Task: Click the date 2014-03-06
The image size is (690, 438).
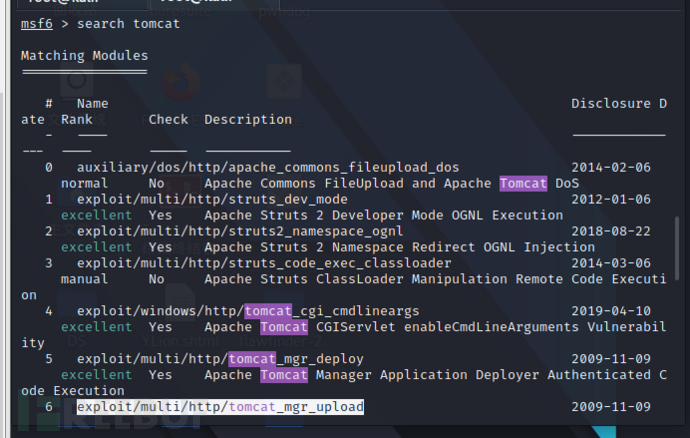Action: point(611,263)
